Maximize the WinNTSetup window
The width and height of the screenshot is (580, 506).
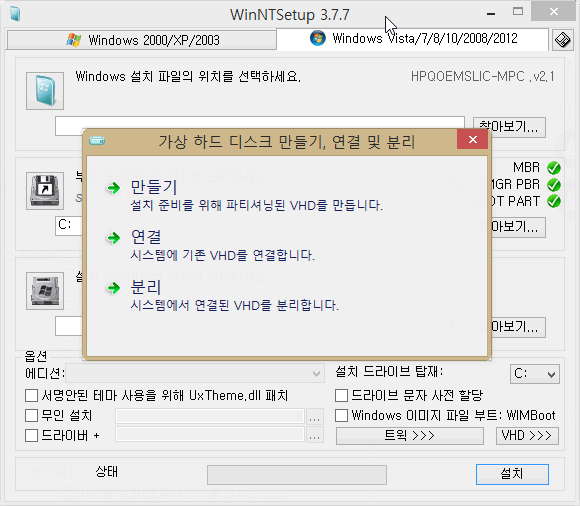tap(518, 12)
